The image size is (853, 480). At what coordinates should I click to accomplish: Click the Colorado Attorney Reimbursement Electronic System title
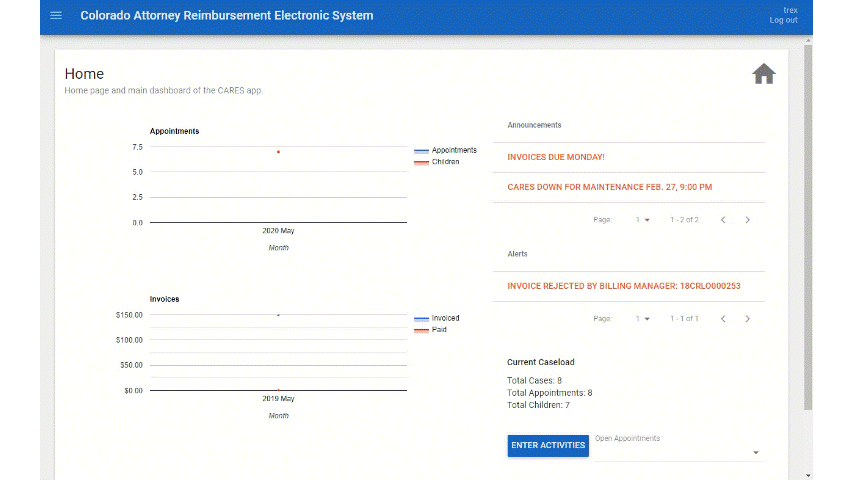(x=227, y=15)
